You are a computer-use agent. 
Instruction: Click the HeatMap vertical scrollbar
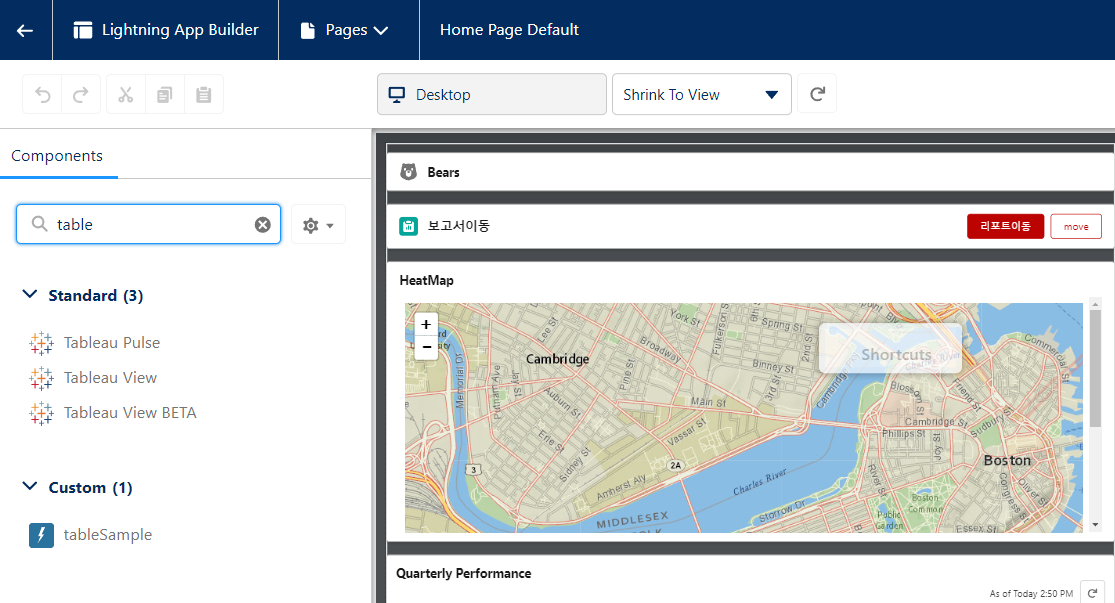point(1095,370)
